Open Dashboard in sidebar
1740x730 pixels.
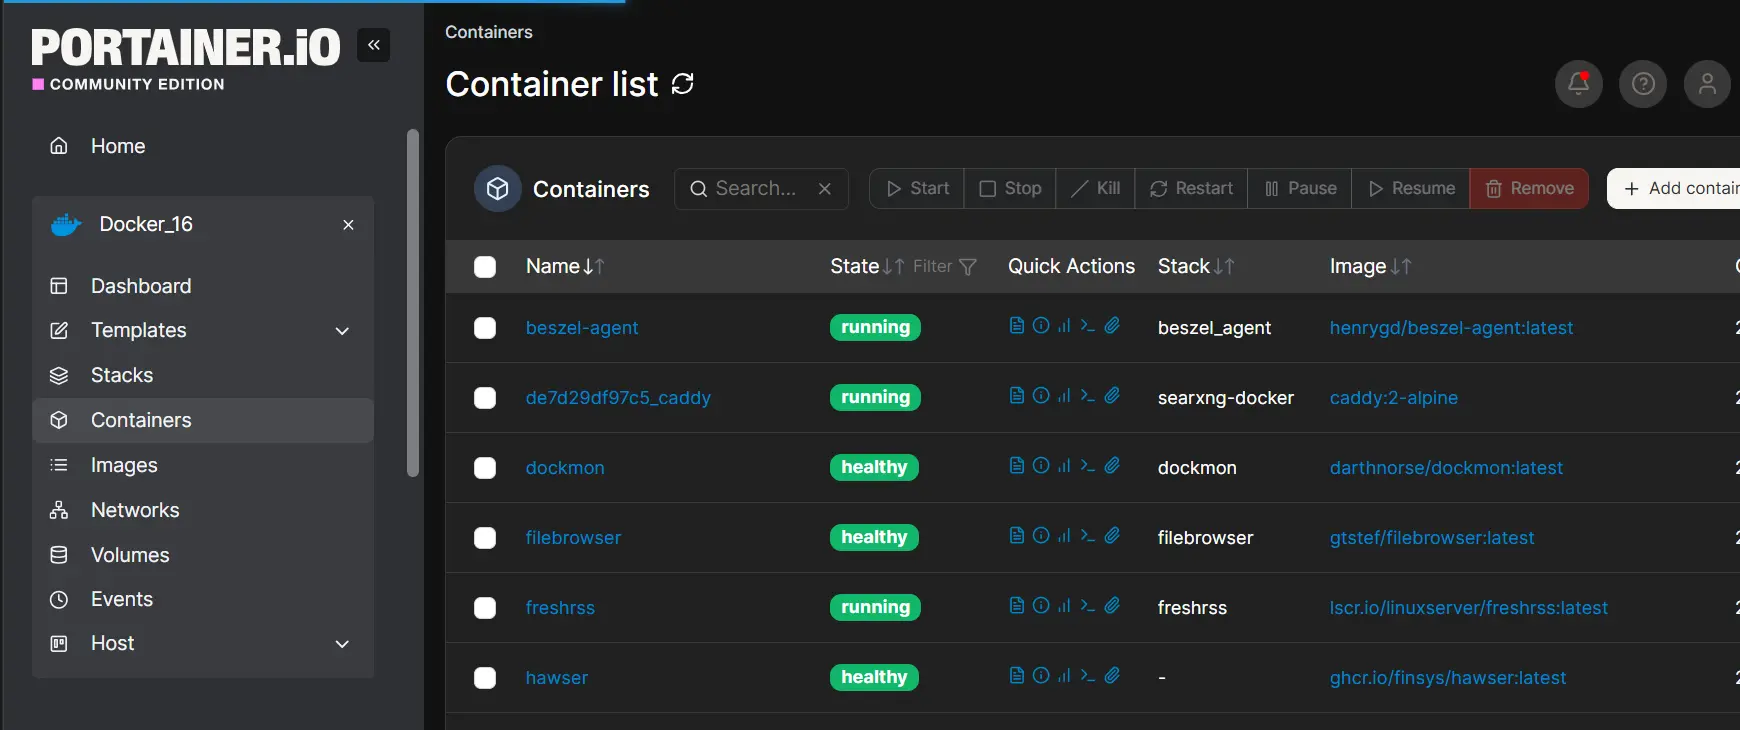[x=203, y=286]
